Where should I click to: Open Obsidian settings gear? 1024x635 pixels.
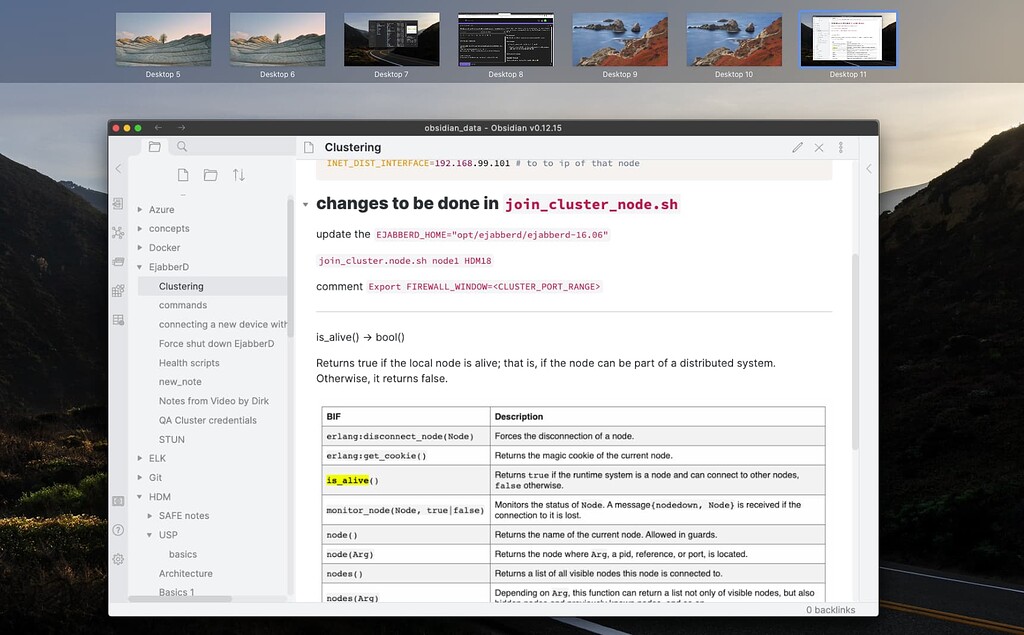(x=118, y=559)
